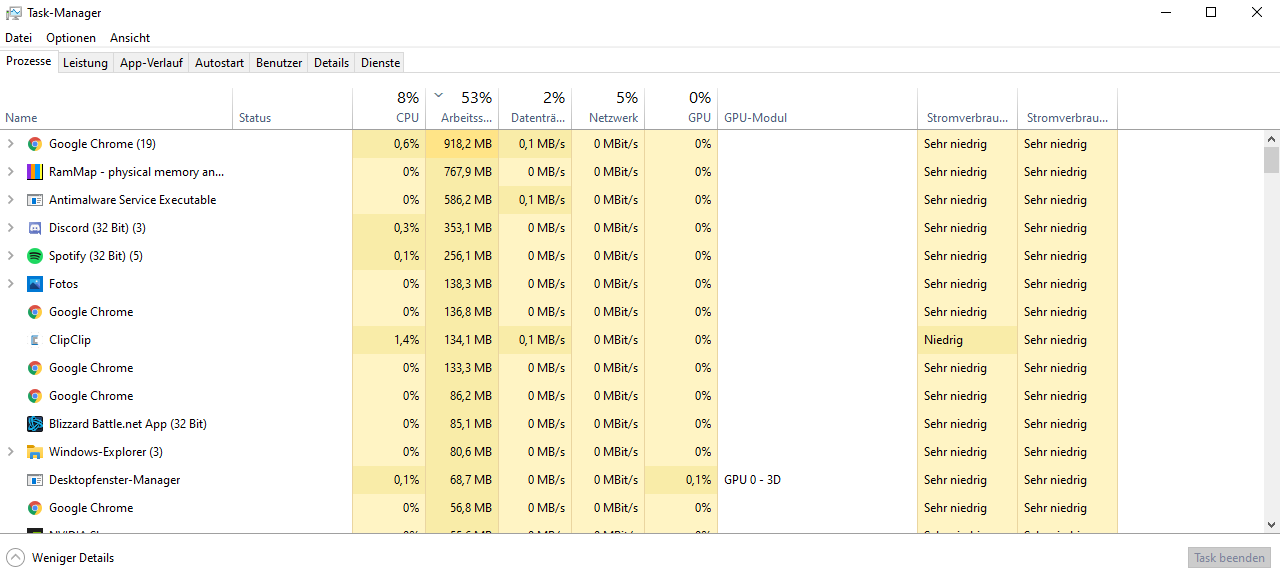Screen dimensions: 1280x582
Task: Click the Niedrig power usage cell
Action: [x=967, y=340]
